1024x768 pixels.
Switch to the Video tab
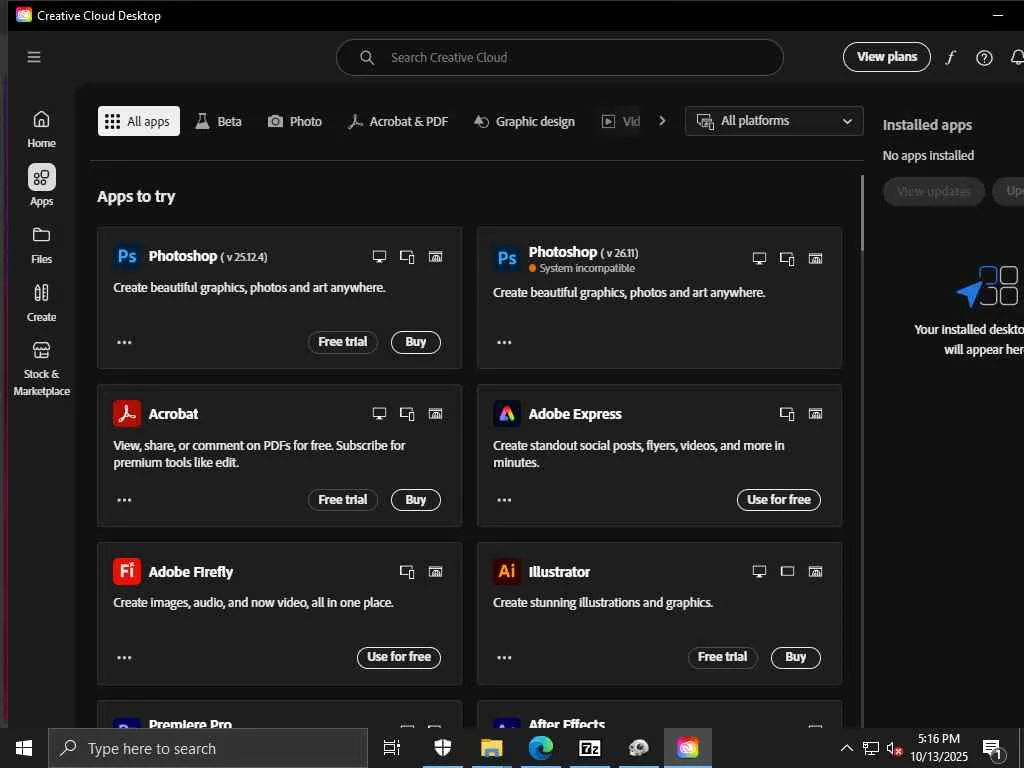(x=620, y=121)
